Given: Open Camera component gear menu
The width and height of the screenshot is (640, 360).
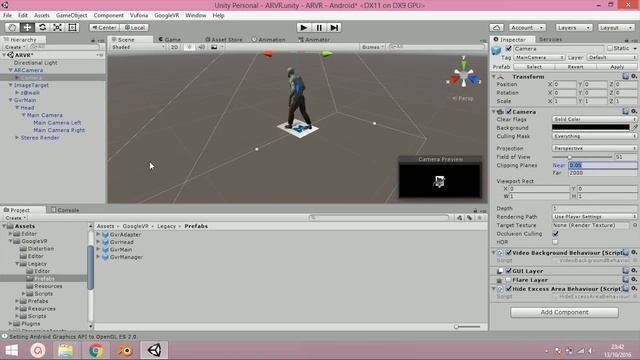Looking at the screenshot, I should (633, 111).
